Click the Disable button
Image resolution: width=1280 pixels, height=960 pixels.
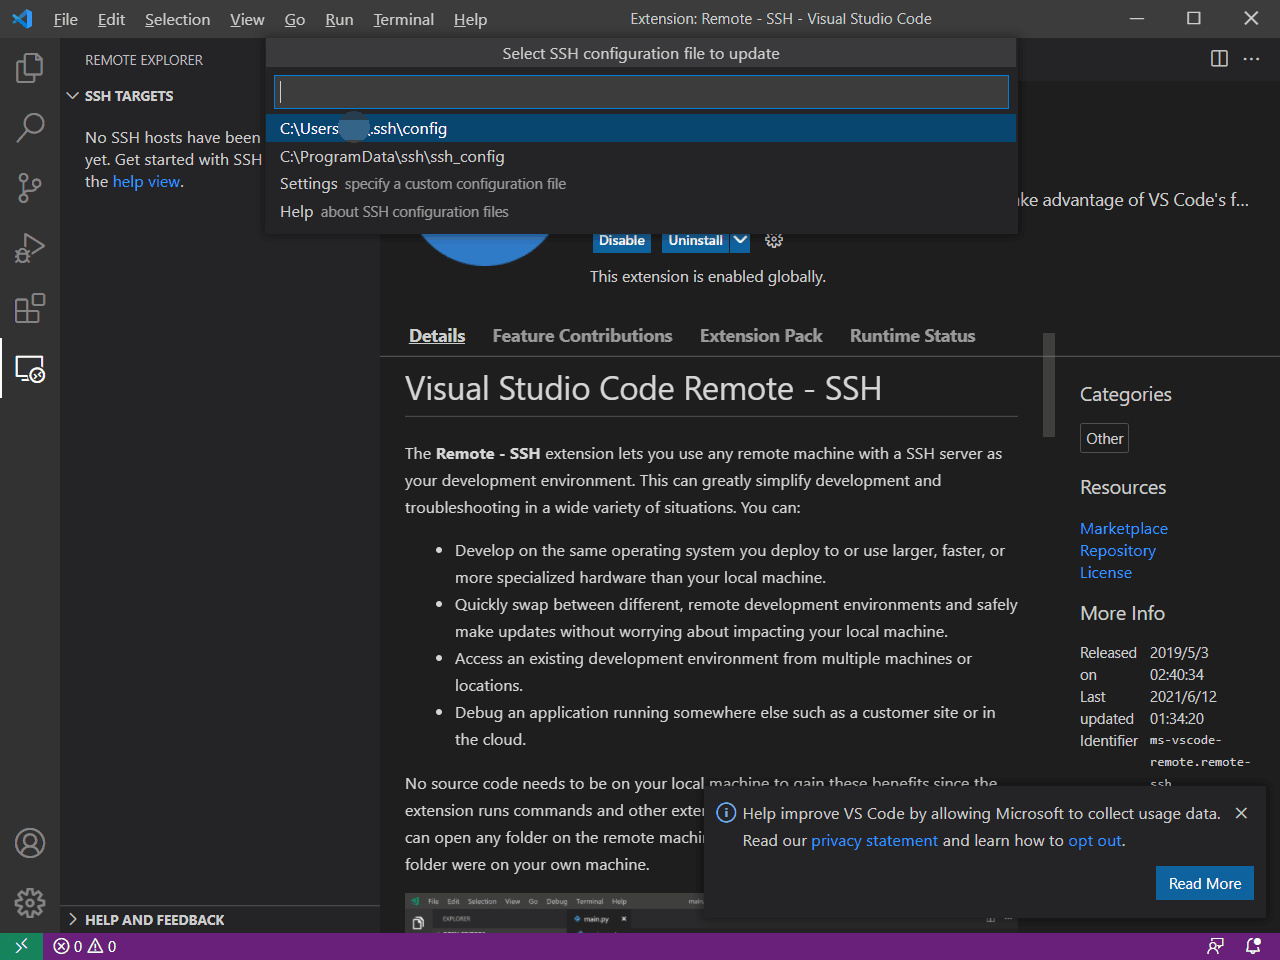622,240
